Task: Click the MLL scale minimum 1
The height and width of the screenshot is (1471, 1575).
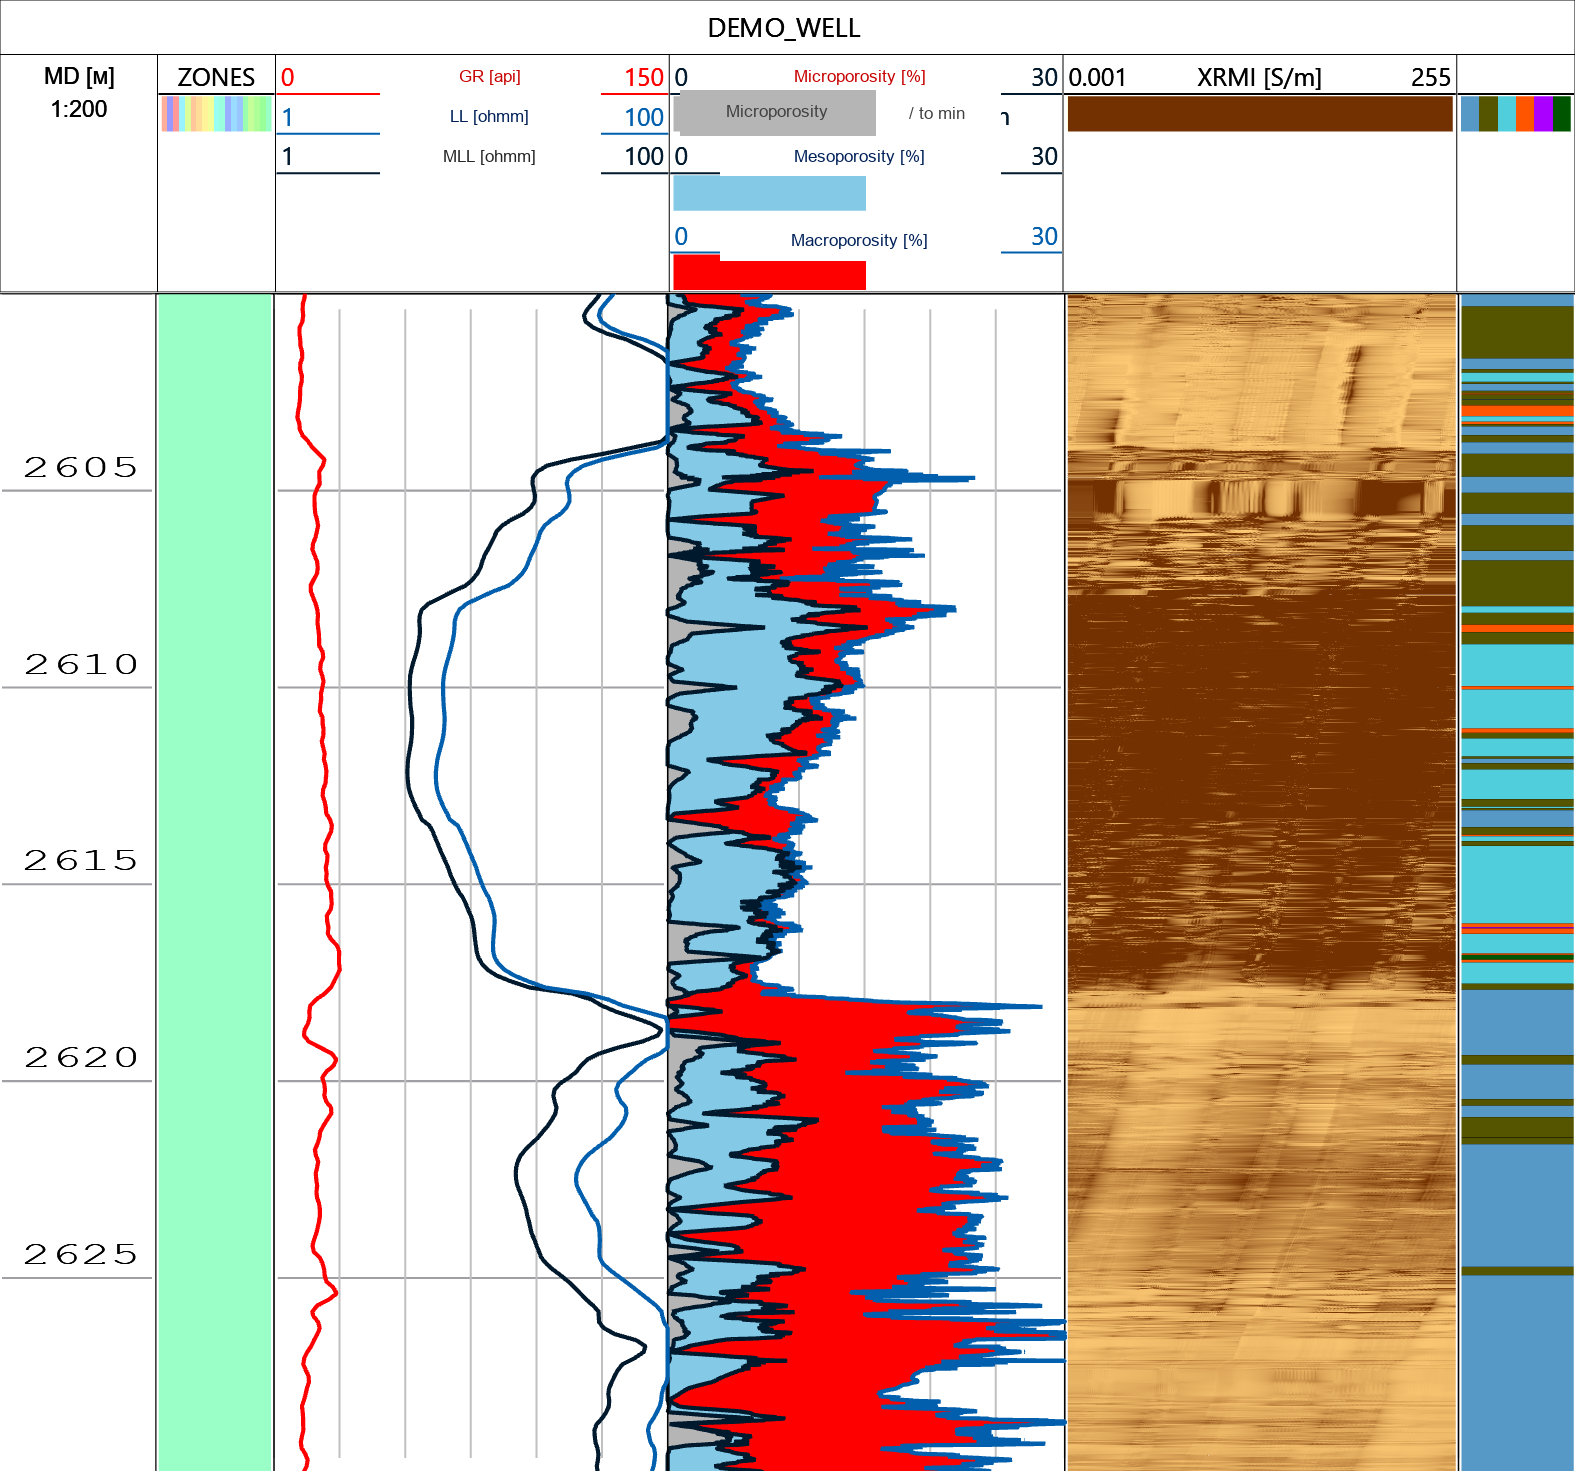Action: click(x=288, y=156)
